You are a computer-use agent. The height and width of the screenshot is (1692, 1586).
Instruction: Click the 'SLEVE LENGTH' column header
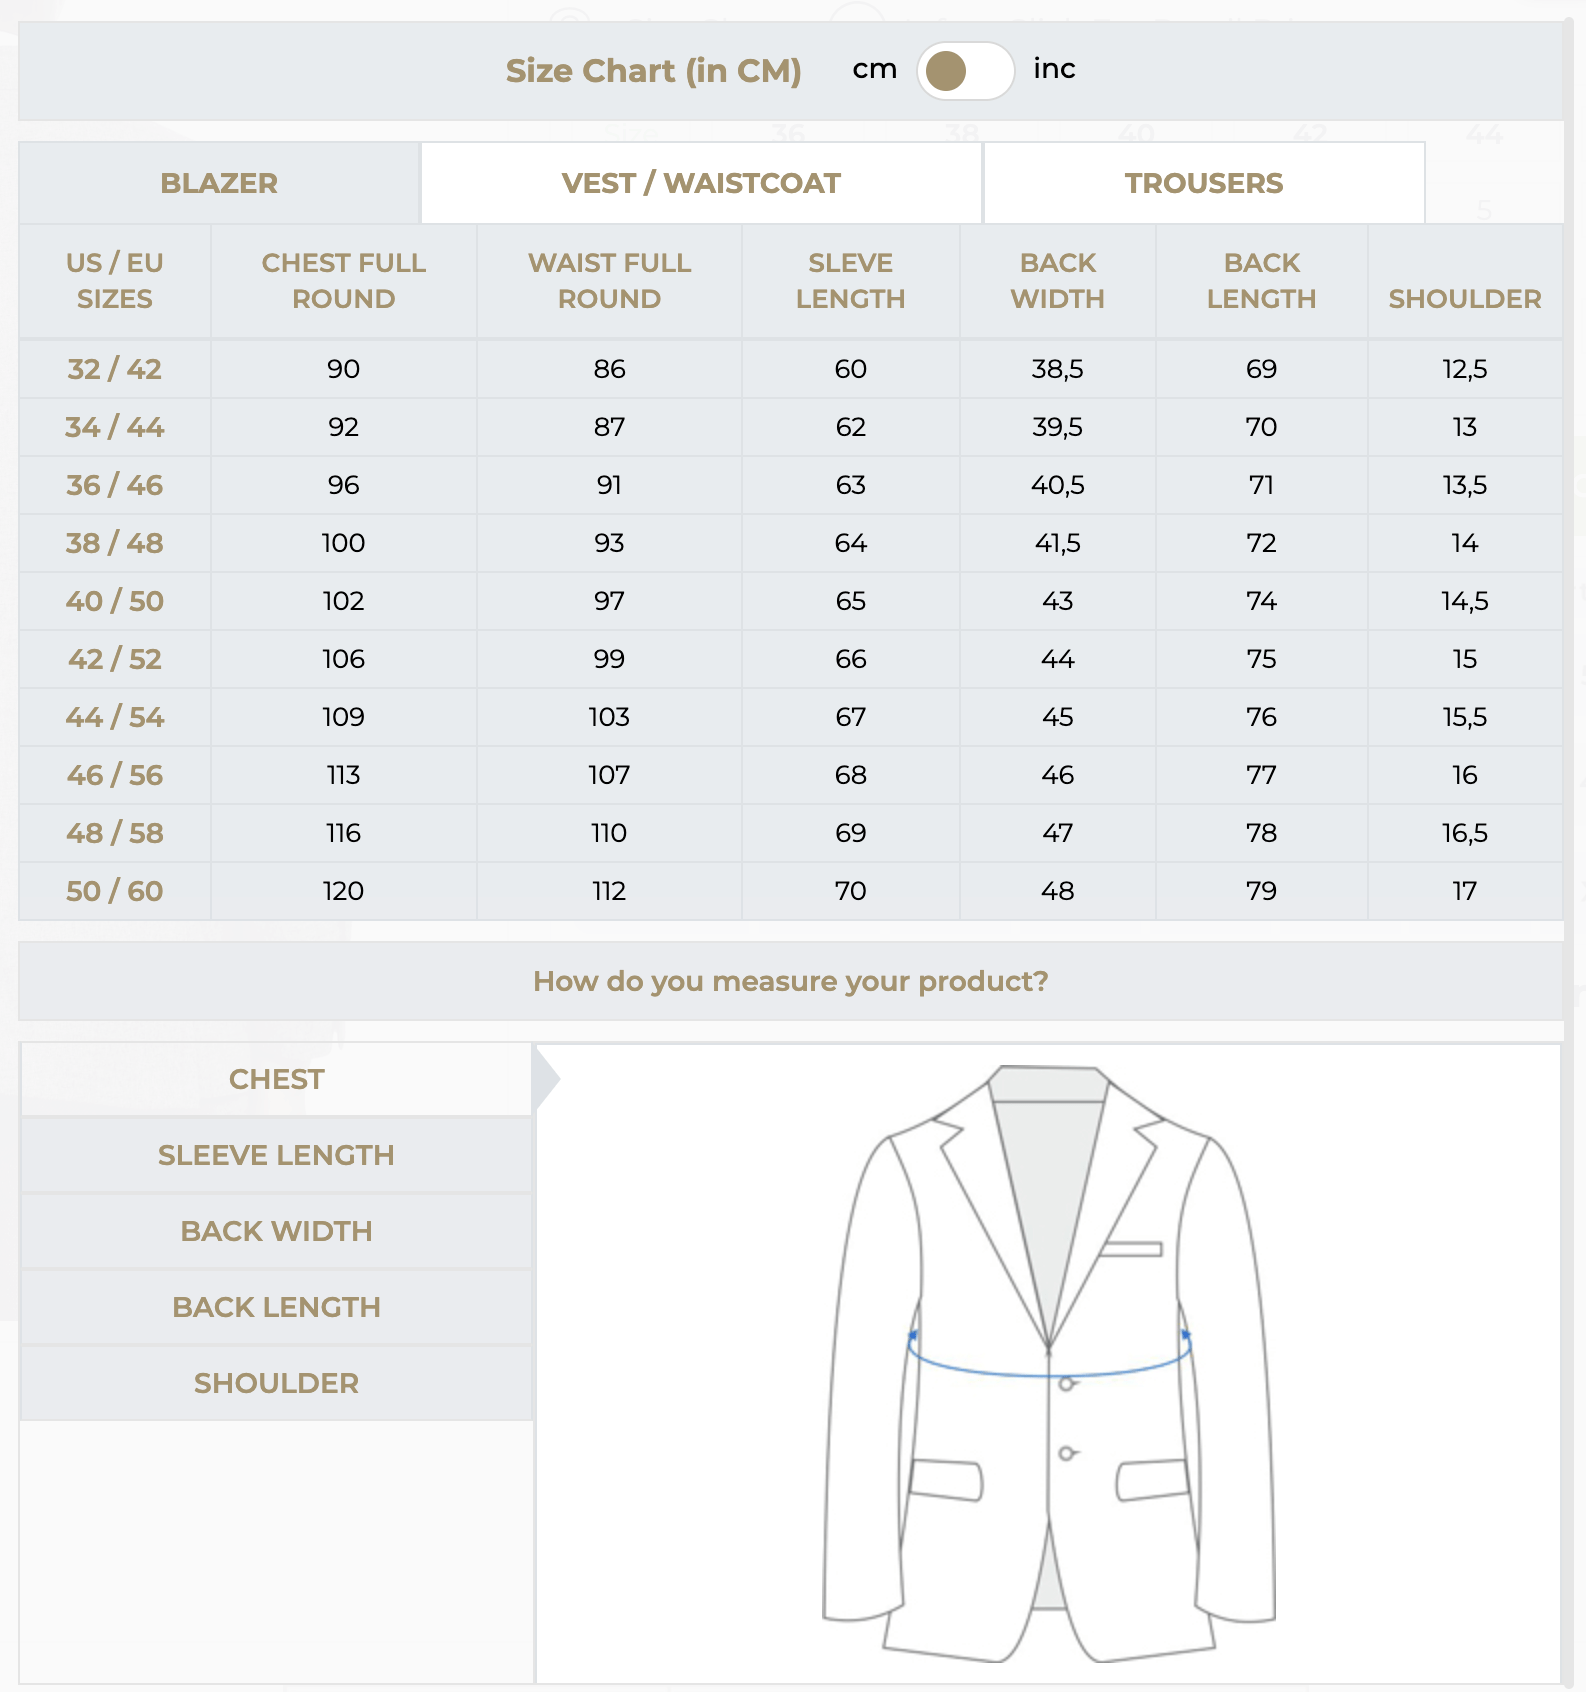851,281
